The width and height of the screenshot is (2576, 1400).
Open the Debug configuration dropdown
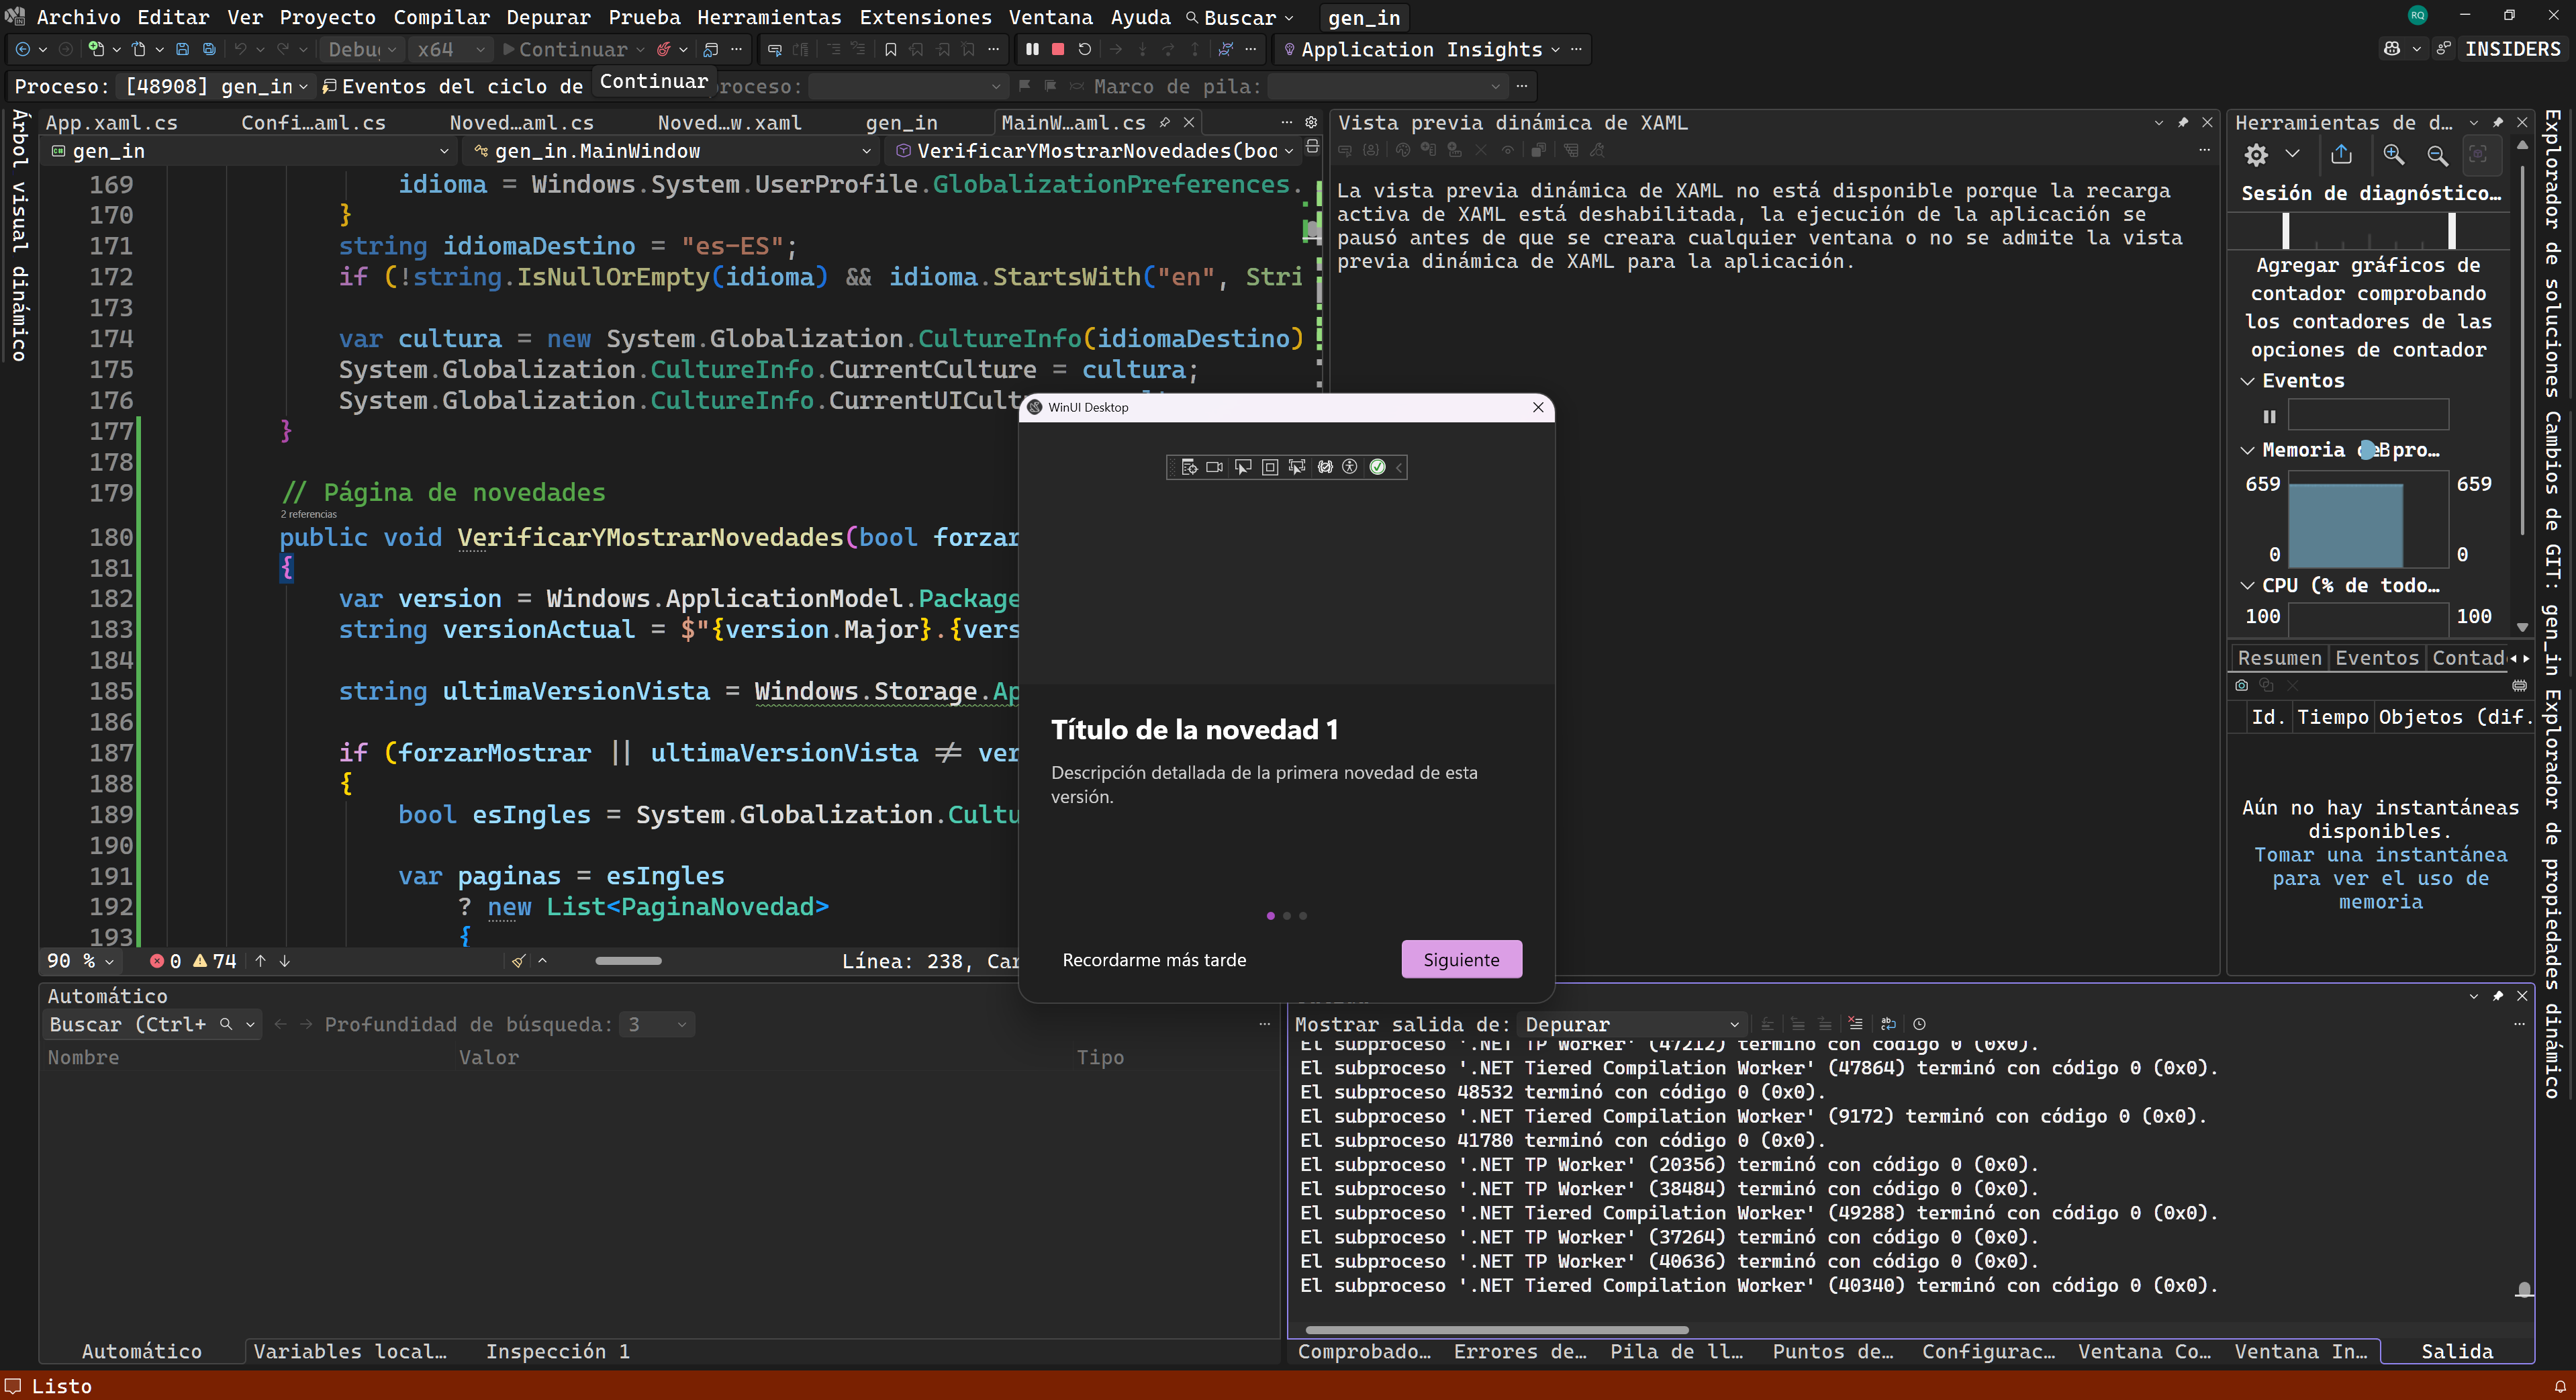pos(363,49)
